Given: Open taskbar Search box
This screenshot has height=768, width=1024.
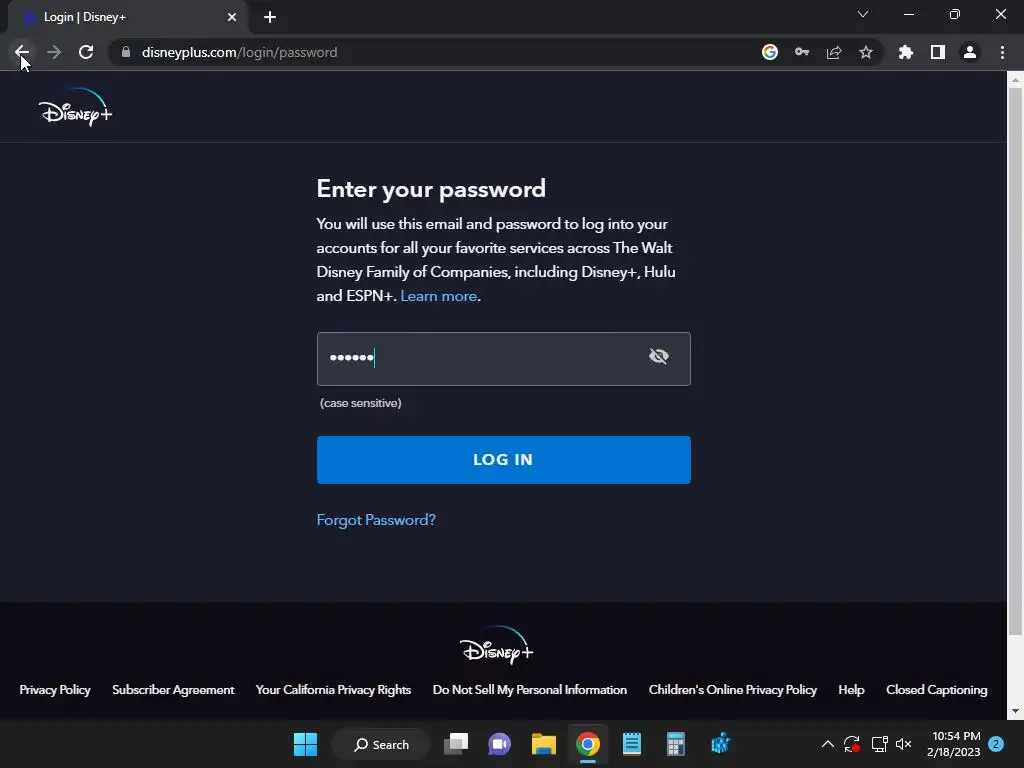Looking at the screenshot, I should coord(381,744).
